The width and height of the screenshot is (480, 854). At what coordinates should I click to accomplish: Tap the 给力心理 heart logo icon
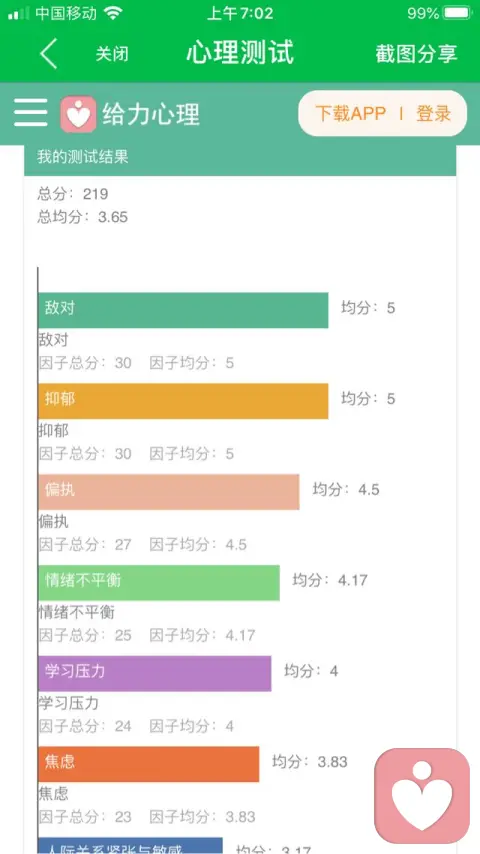[x=78, y=114]
